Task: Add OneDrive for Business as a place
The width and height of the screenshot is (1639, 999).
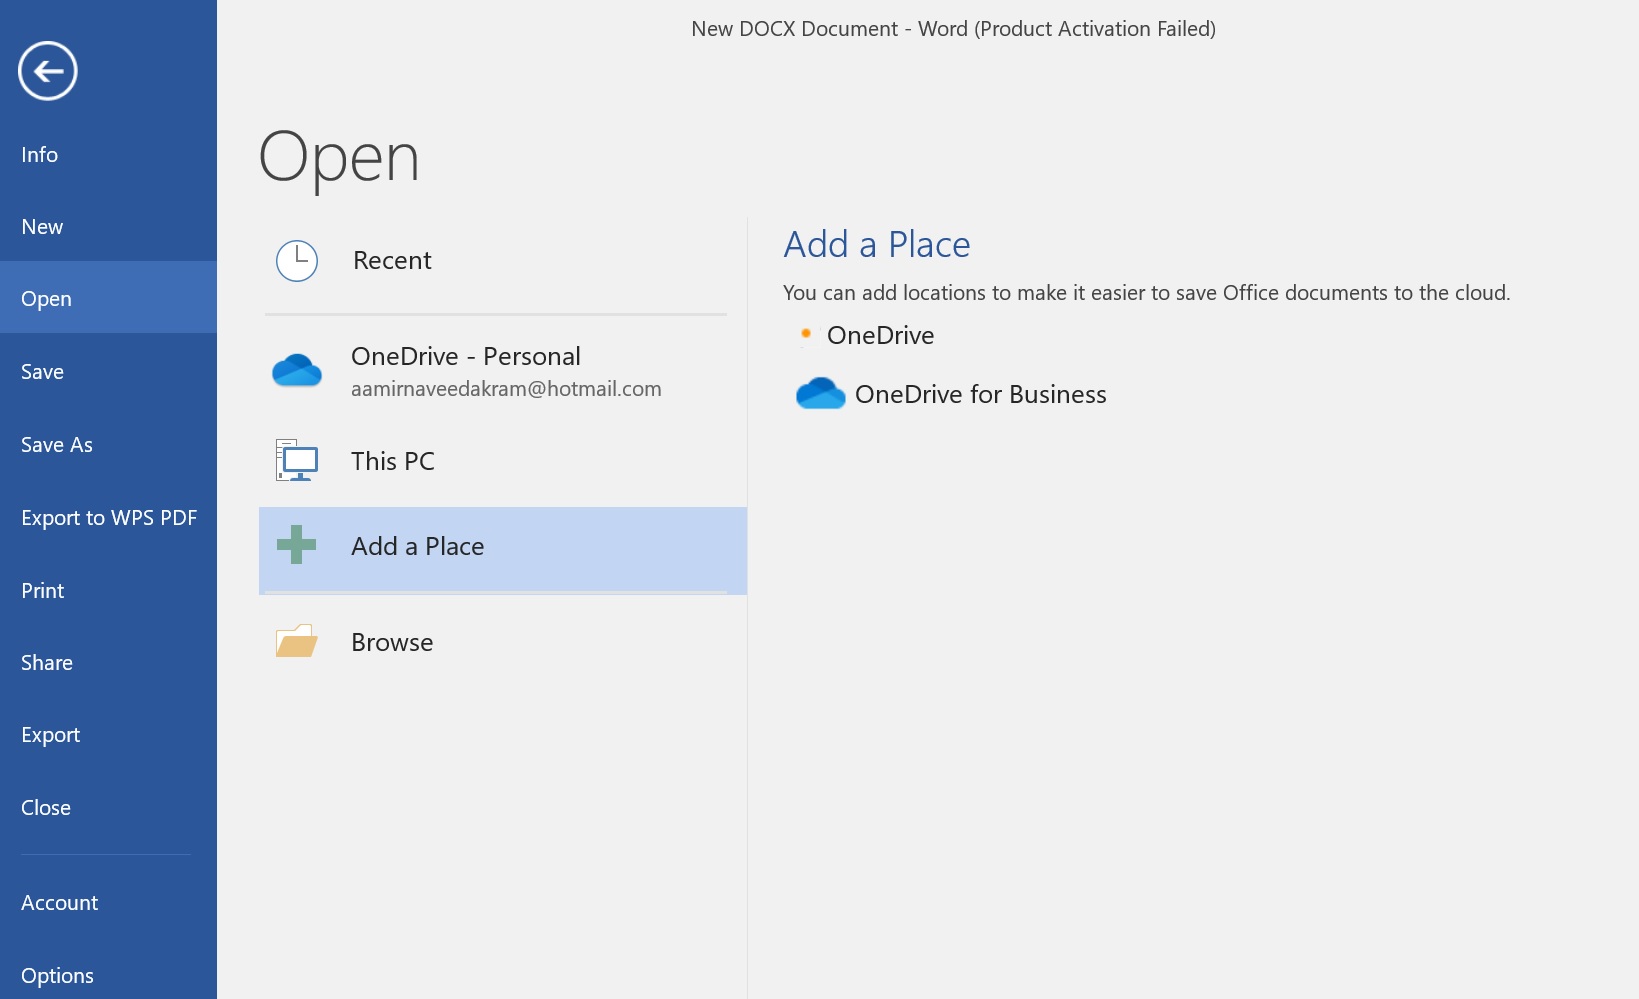Action: 980,395
